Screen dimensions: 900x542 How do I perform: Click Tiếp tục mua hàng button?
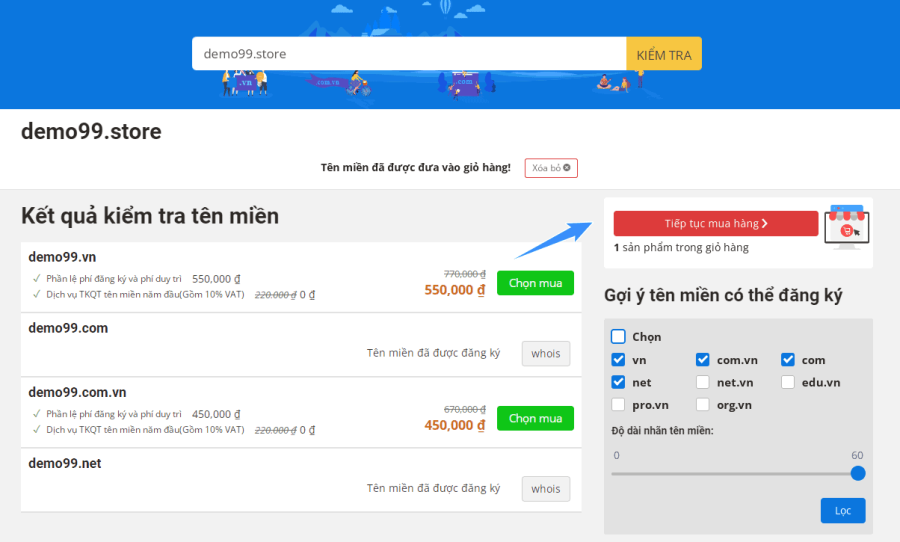point(716,223)
